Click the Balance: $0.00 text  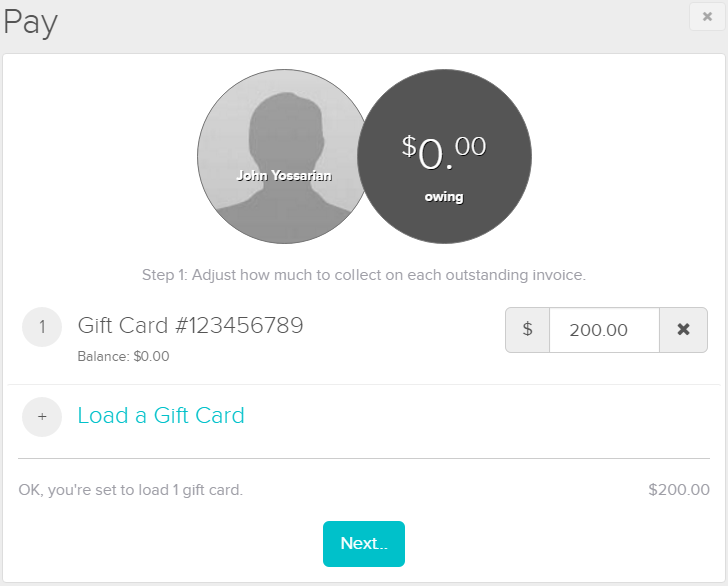[123, 356]
